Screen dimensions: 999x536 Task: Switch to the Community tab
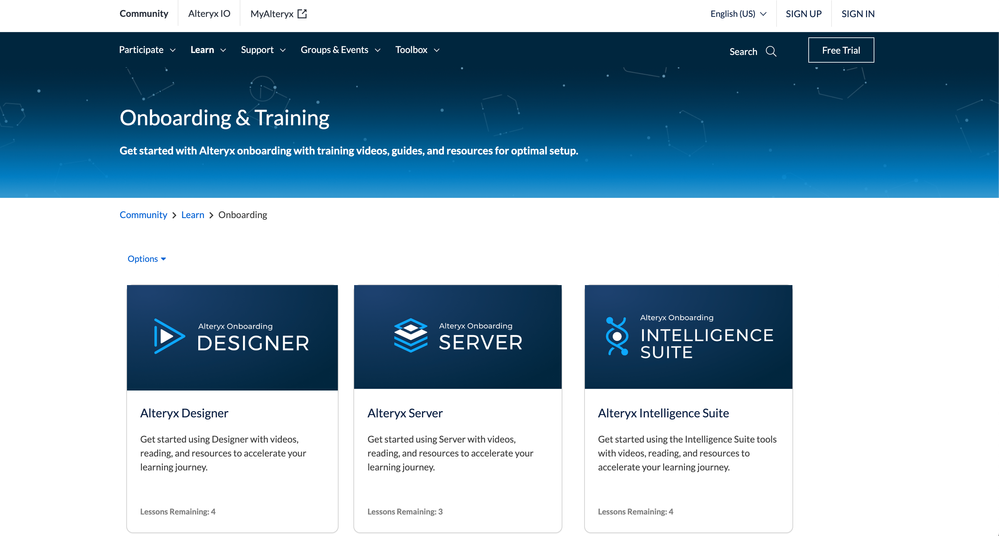144,13
